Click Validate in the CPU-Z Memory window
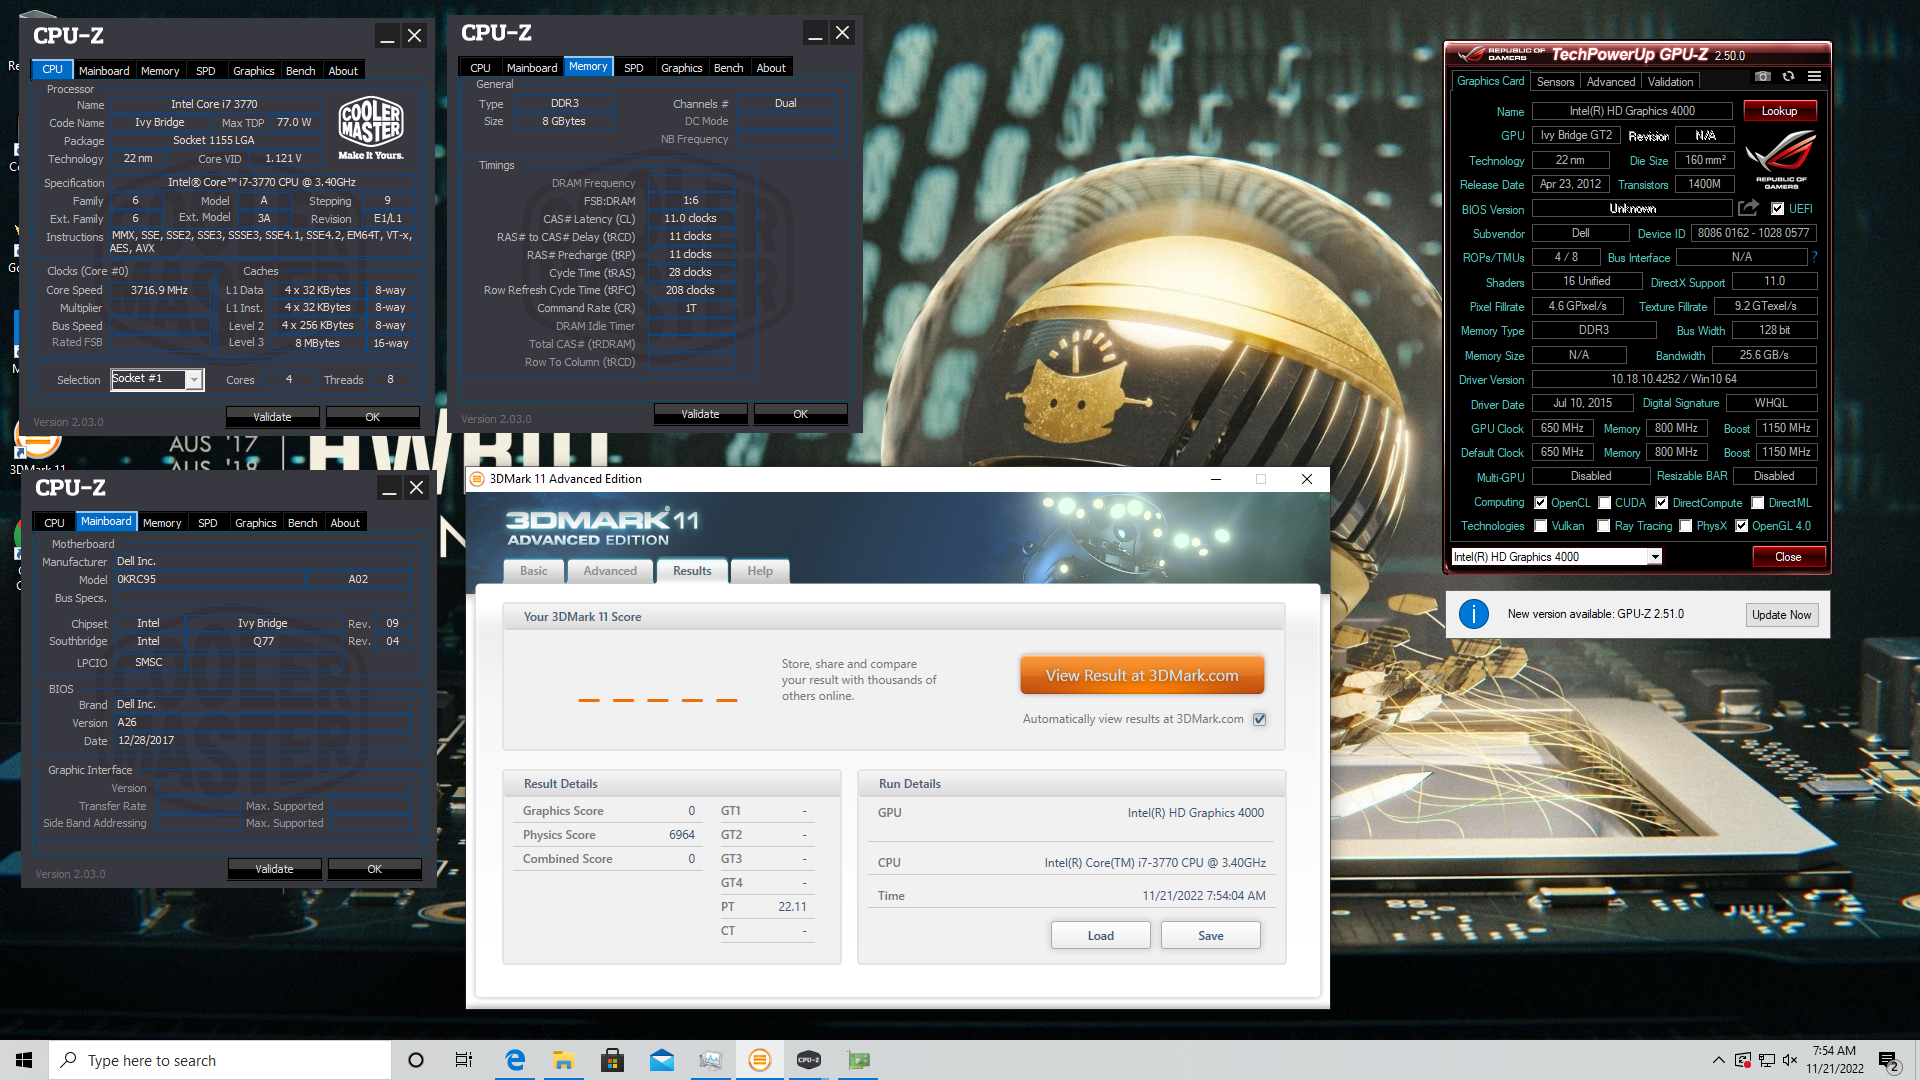Screen dimensions: 1920x1080 point(700,414)
